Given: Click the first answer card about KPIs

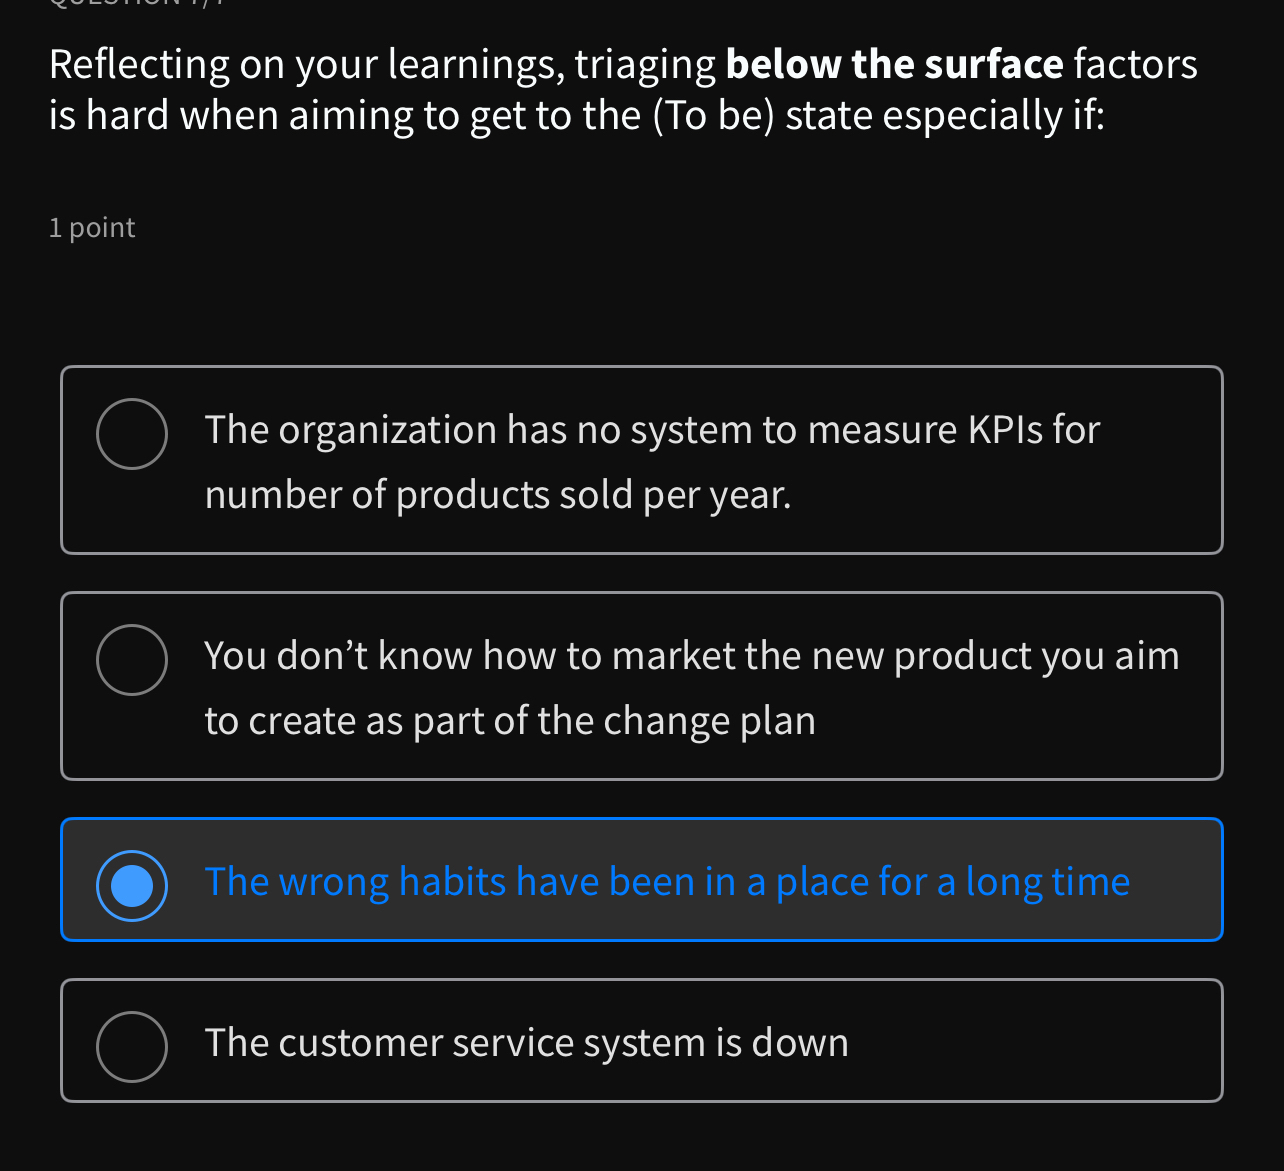Looking at the screenshot, I should tap(640, 460).
